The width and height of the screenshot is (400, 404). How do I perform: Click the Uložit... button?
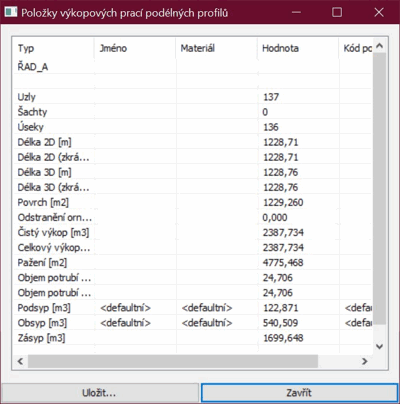click(x=100, y=393)
